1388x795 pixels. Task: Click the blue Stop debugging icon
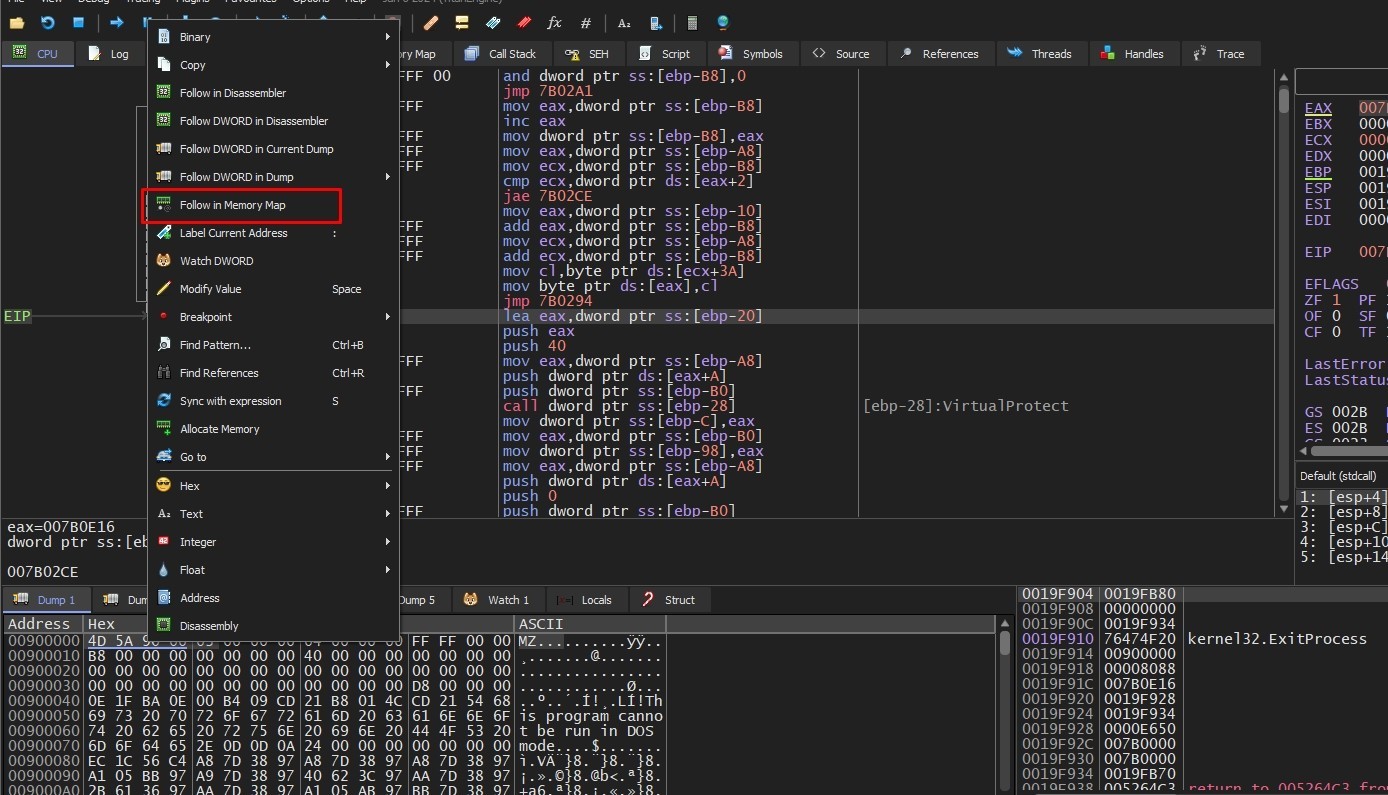pos(79,22)
